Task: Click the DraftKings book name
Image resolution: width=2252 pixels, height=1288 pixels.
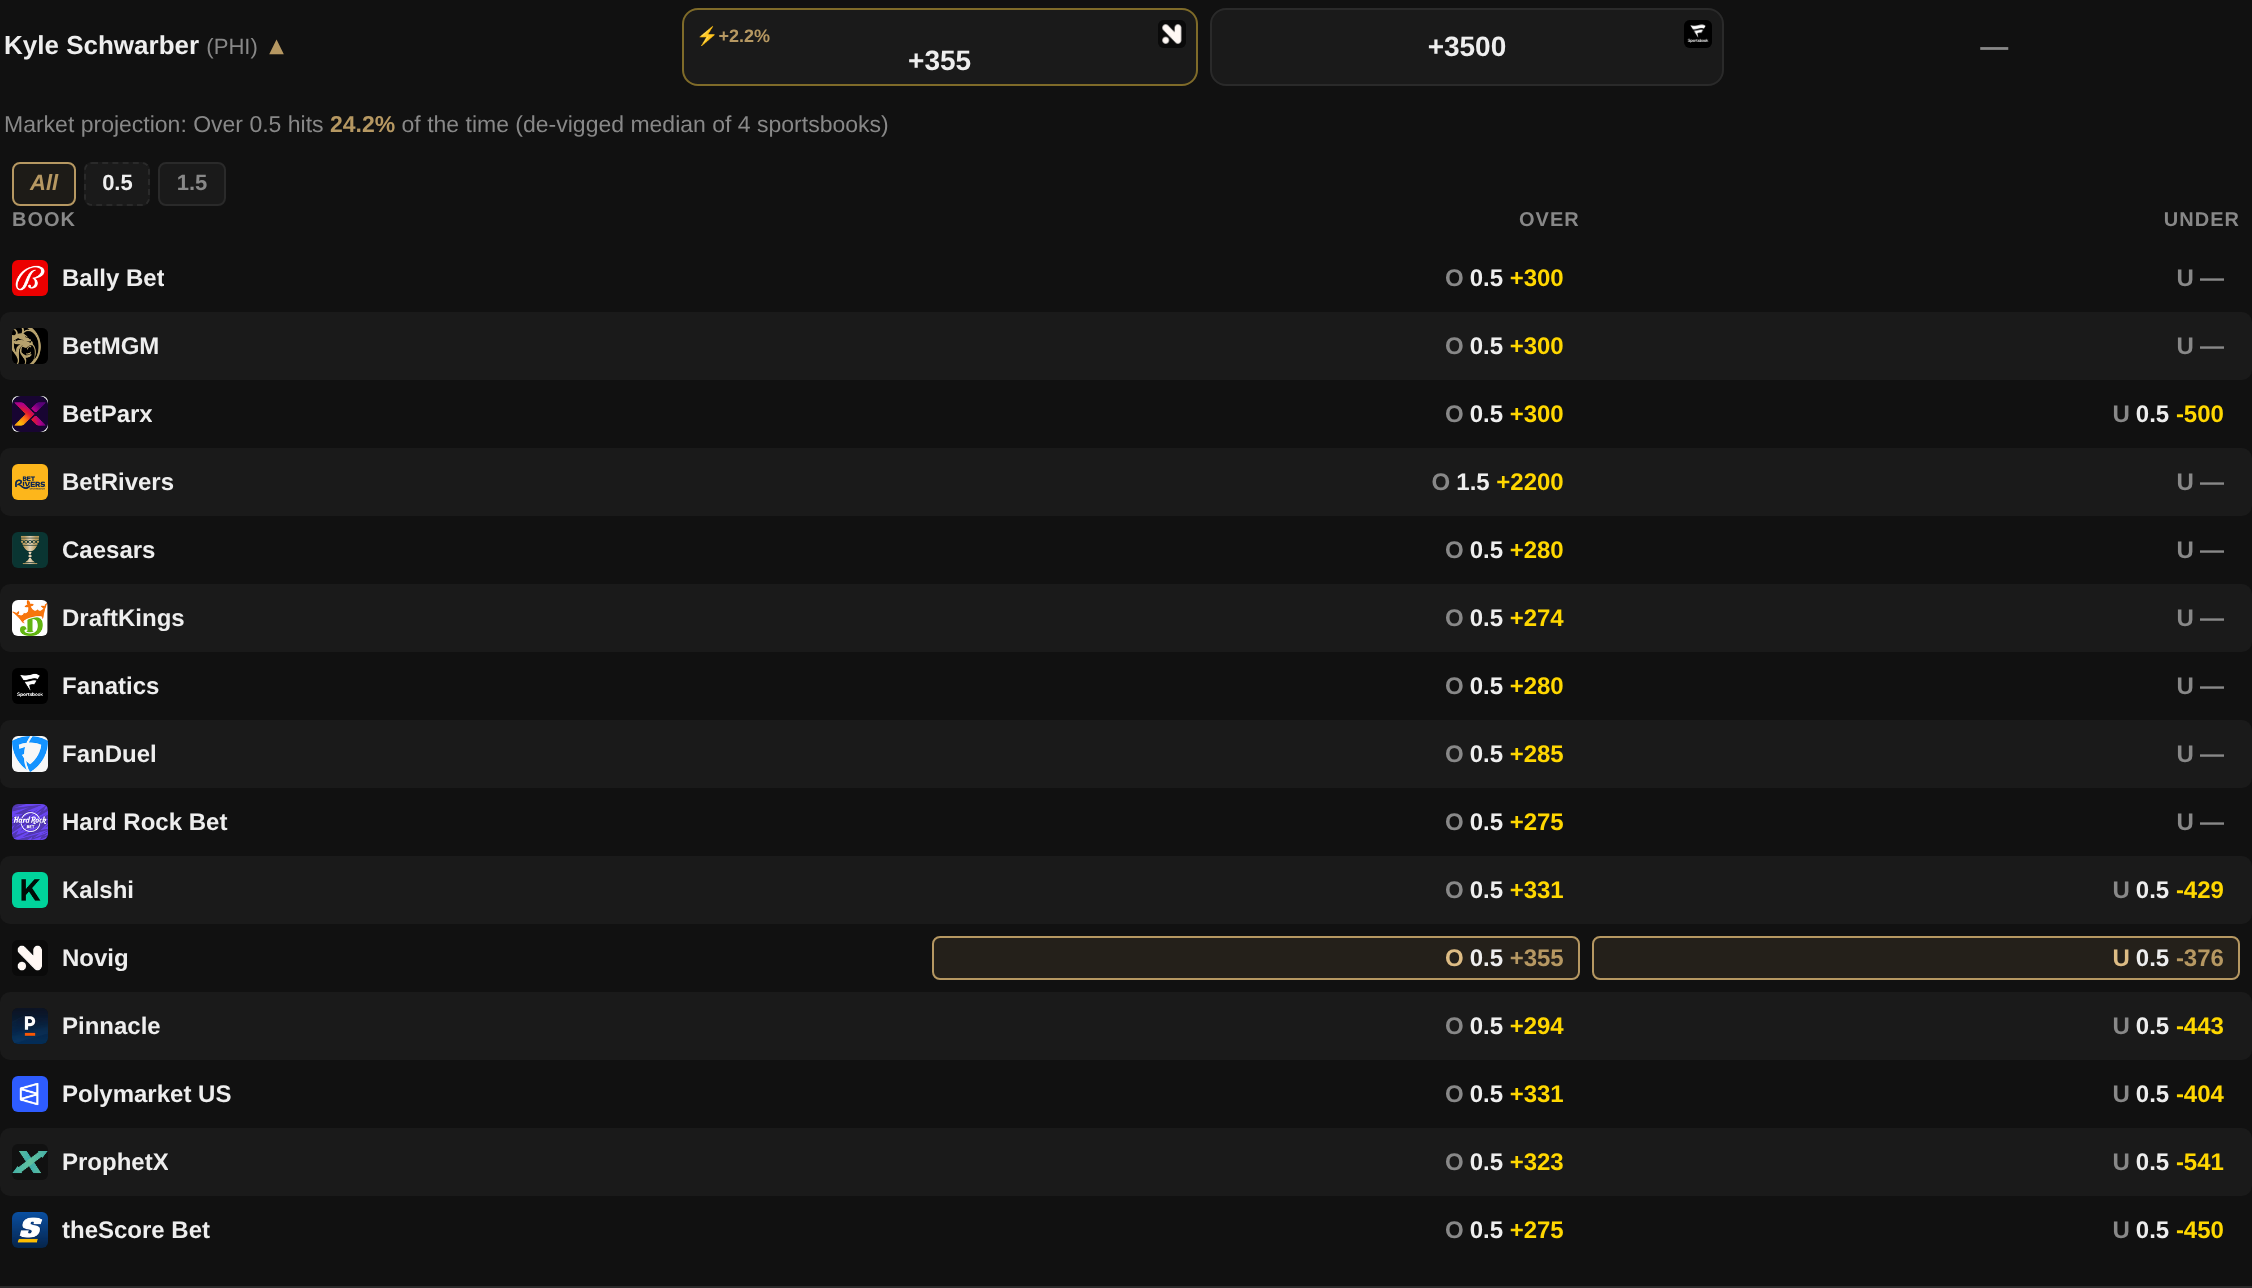Action: (123, 618)
